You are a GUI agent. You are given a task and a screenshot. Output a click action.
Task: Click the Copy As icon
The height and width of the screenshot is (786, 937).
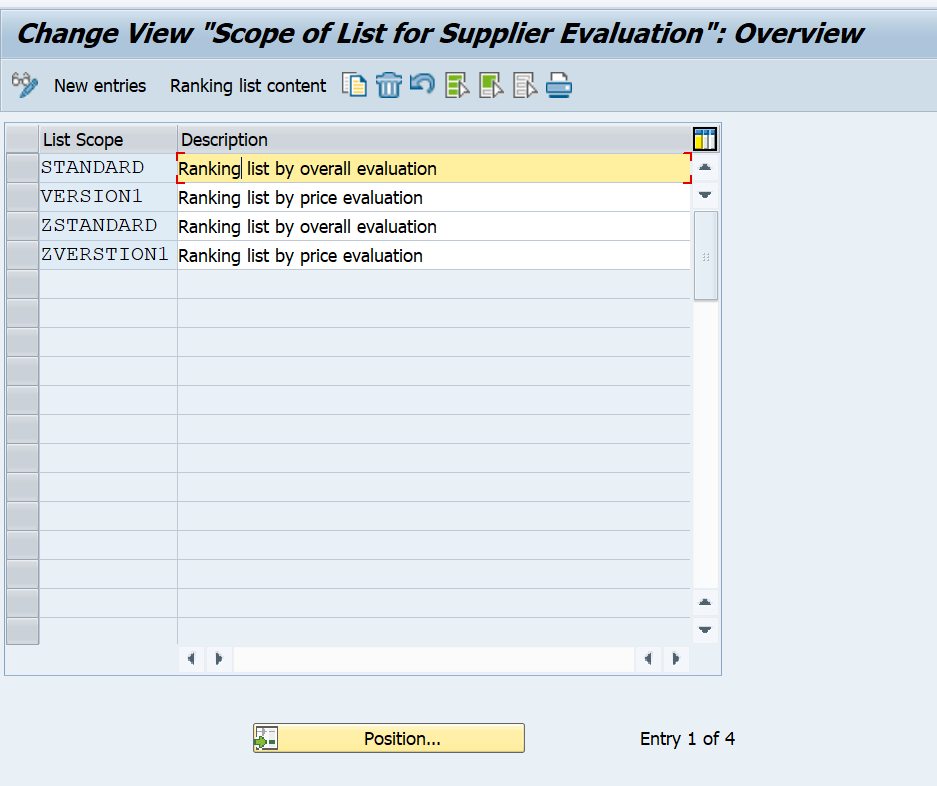(354, 85)
